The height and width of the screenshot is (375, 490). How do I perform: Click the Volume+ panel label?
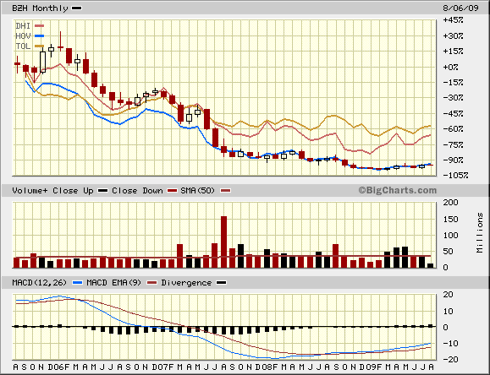point(30,191)
